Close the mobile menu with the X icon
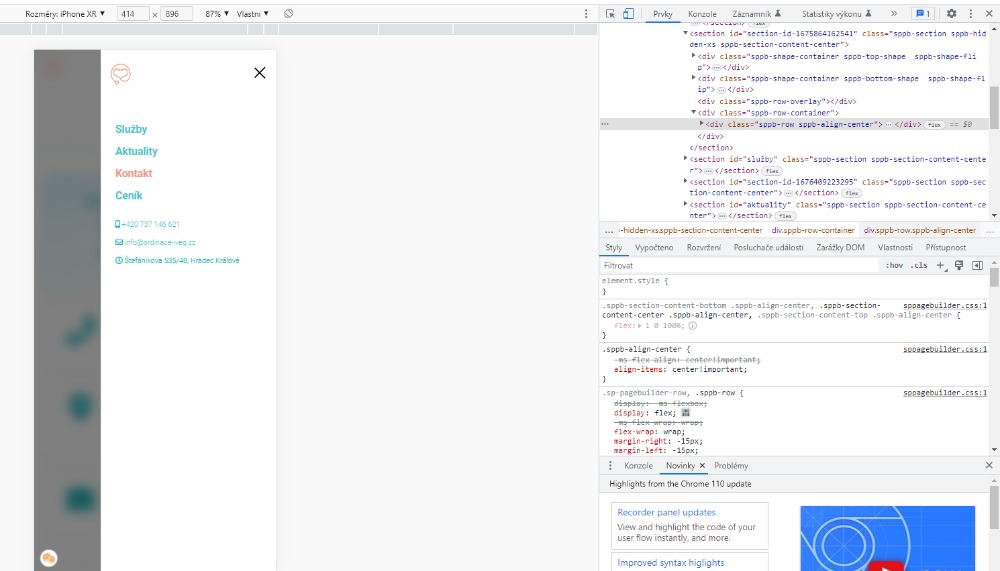Image resolution: width=1000 pixels, height=571 pixels. pos(260,72)
